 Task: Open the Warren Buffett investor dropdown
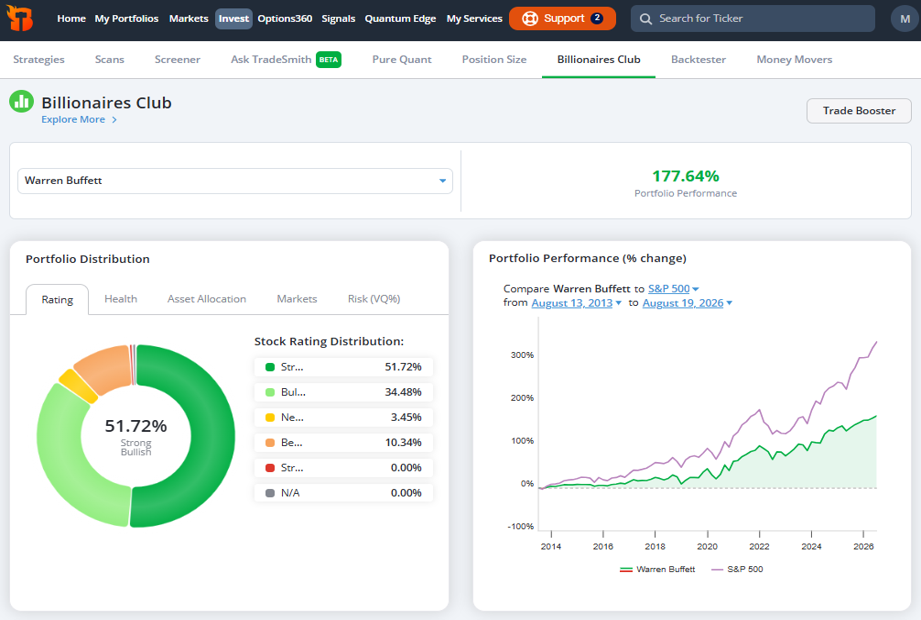pyautogui.click(x=235, y=181)
